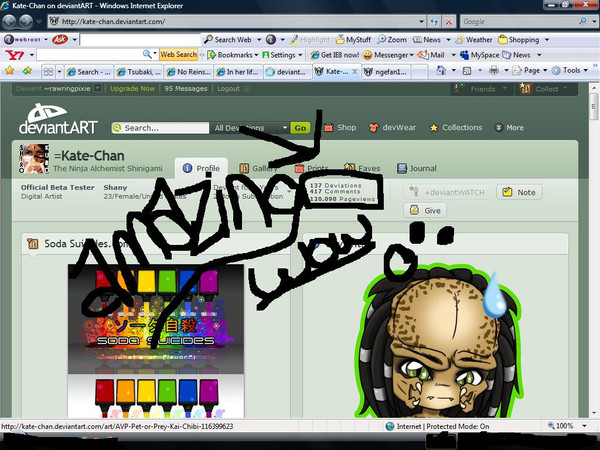The height and width of the screenshot is (450, 600).
Task: Open the Collections link
Action: click(456, 127)
